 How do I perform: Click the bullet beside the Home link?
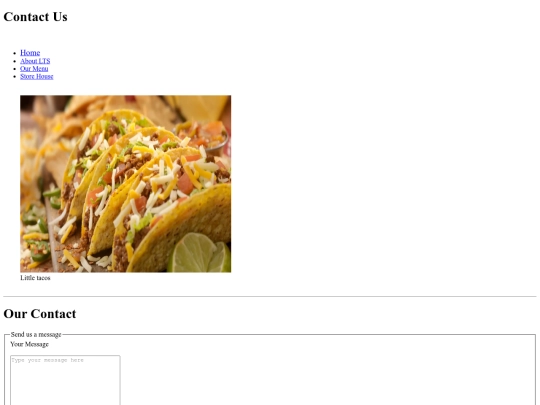[14, 53]
